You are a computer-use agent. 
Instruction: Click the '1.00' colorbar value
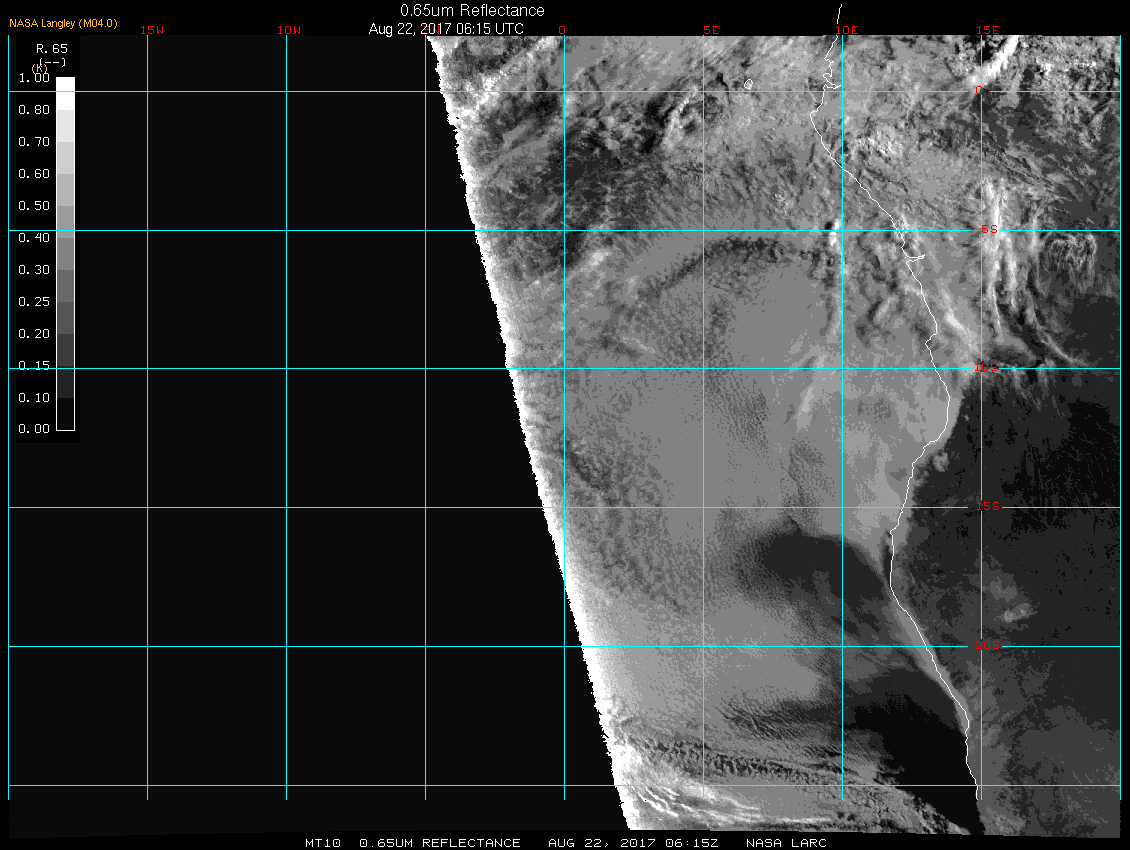[x=34, y=78]
